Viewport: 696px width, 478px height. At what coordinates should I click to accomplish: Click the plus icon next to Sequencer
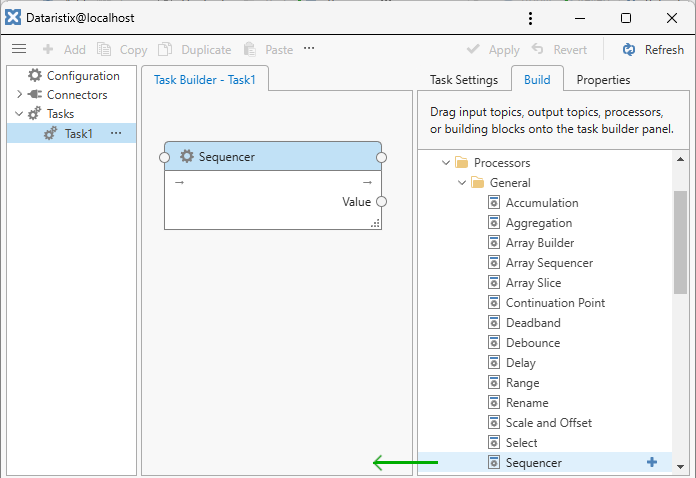click(652, 462)
